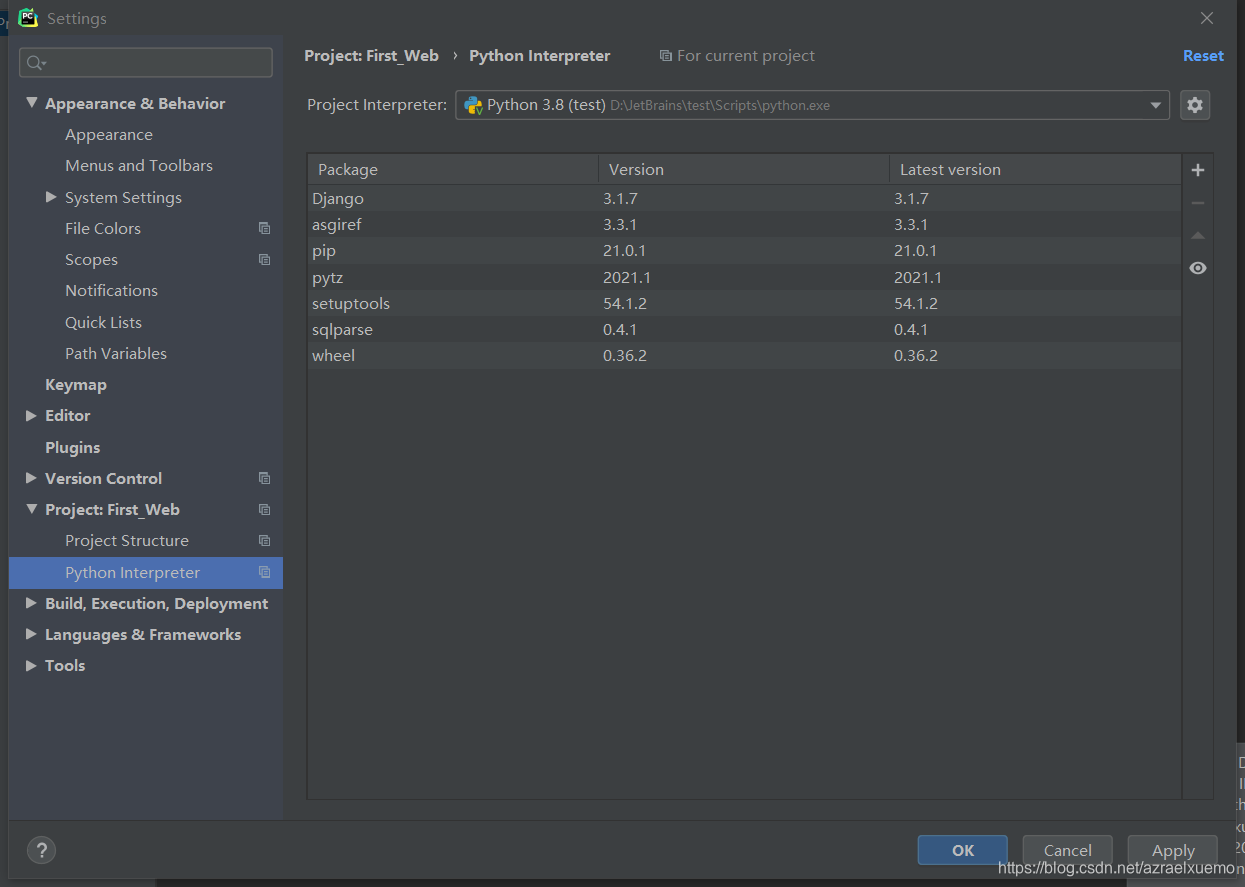Screen dimensions: 1245x887
Task: Click the help question mark button
Action: point(41,850)
